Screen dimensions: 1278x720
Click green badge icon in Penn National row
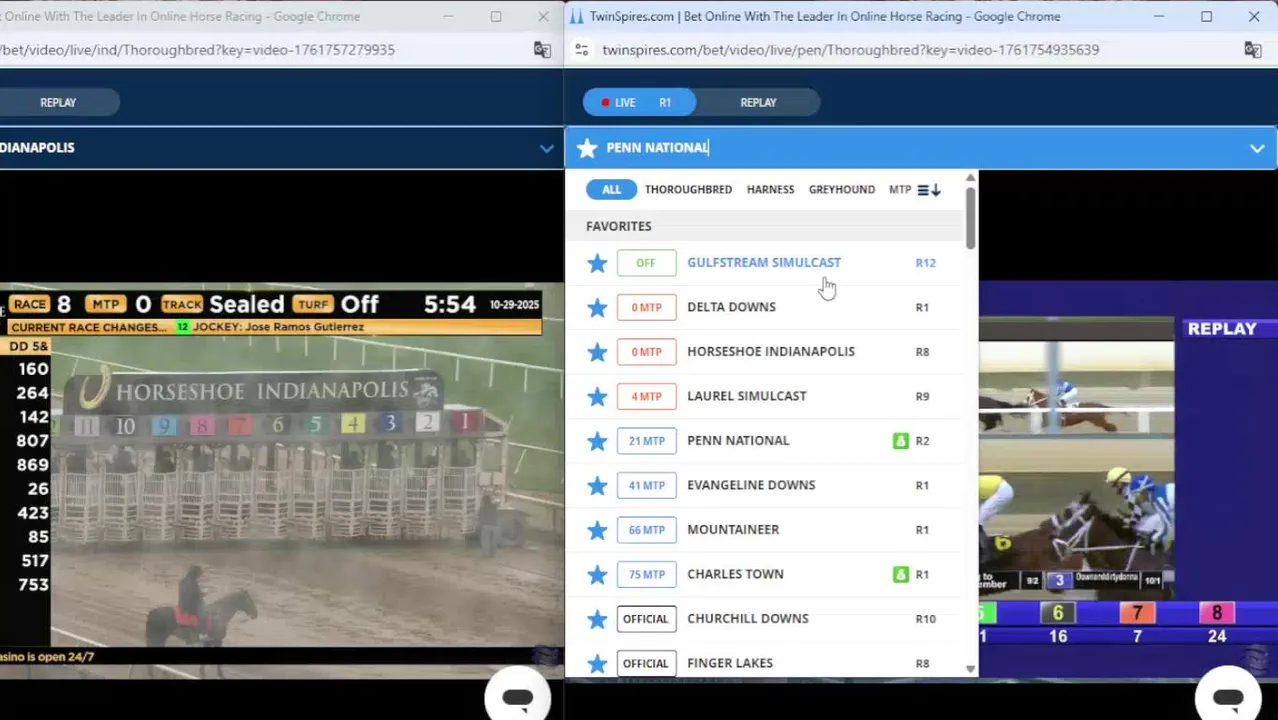pos(901,441)
